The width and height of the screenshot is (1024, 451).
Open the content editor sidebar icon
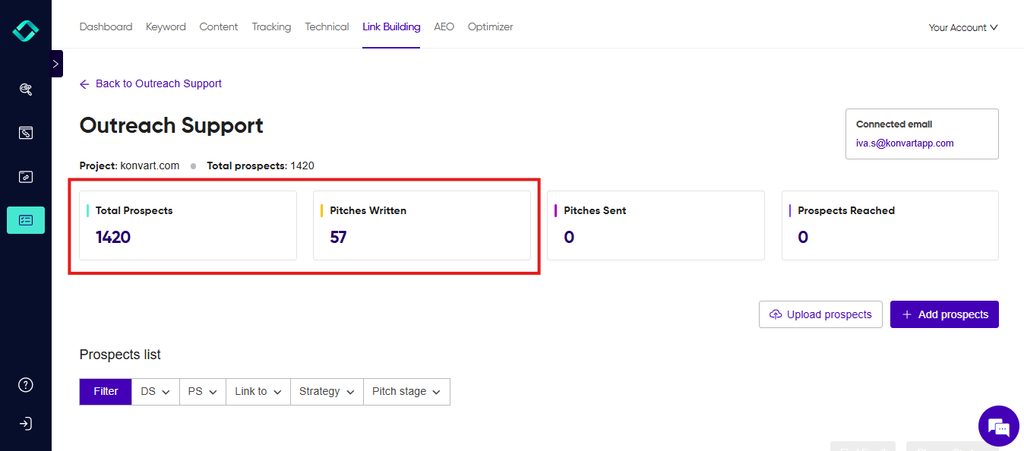click(x=25, y=133)
